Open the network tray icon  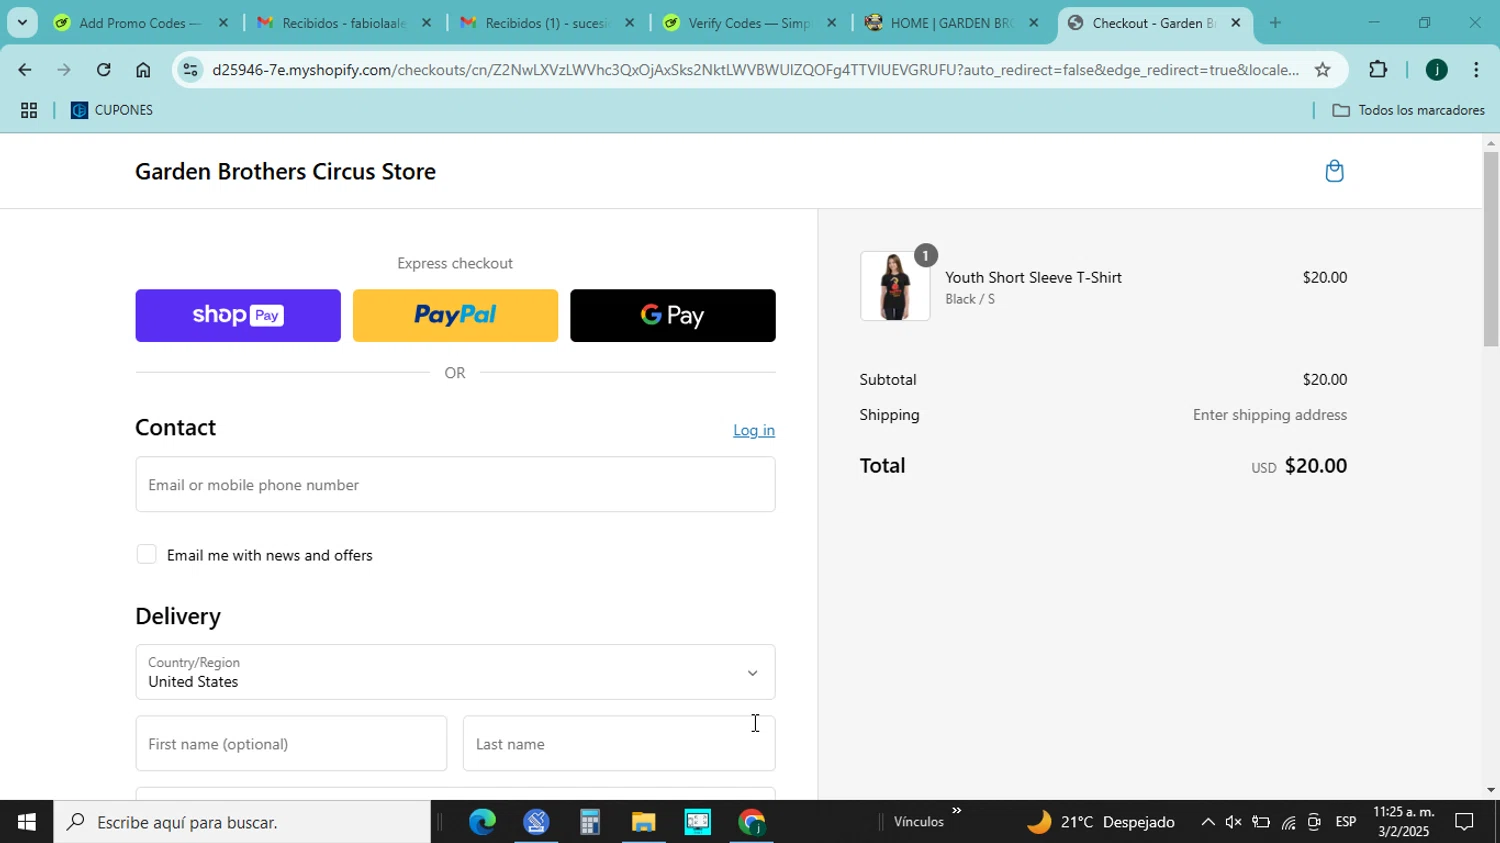click(x=1288, y=822)
